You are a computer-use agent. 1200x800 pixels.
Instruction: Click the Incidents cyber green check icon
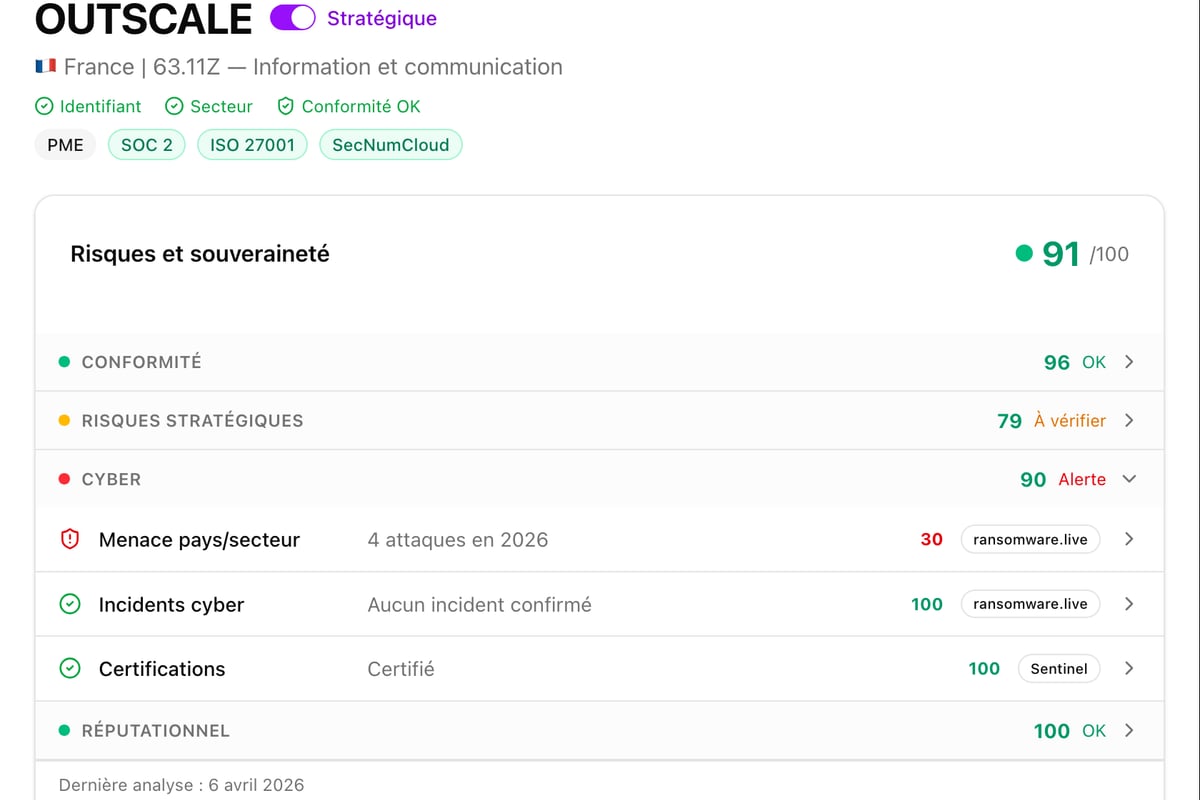click(70, 604)
